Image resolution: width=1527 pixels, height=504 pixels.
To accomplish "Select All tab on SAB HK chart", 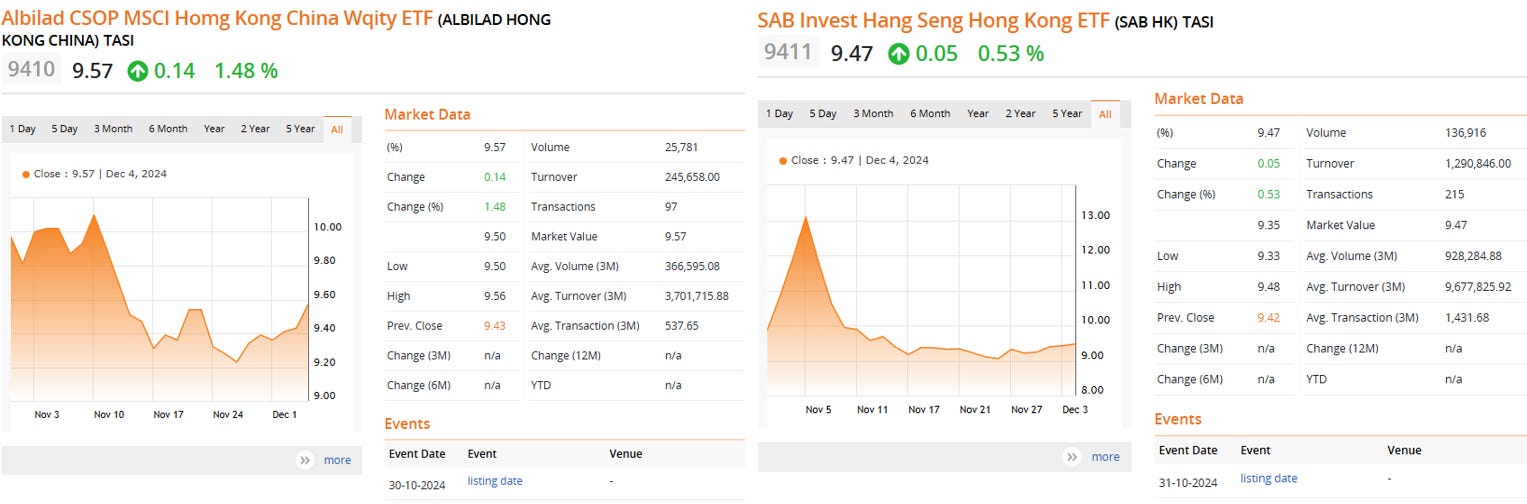I will tap(1105, 114).
